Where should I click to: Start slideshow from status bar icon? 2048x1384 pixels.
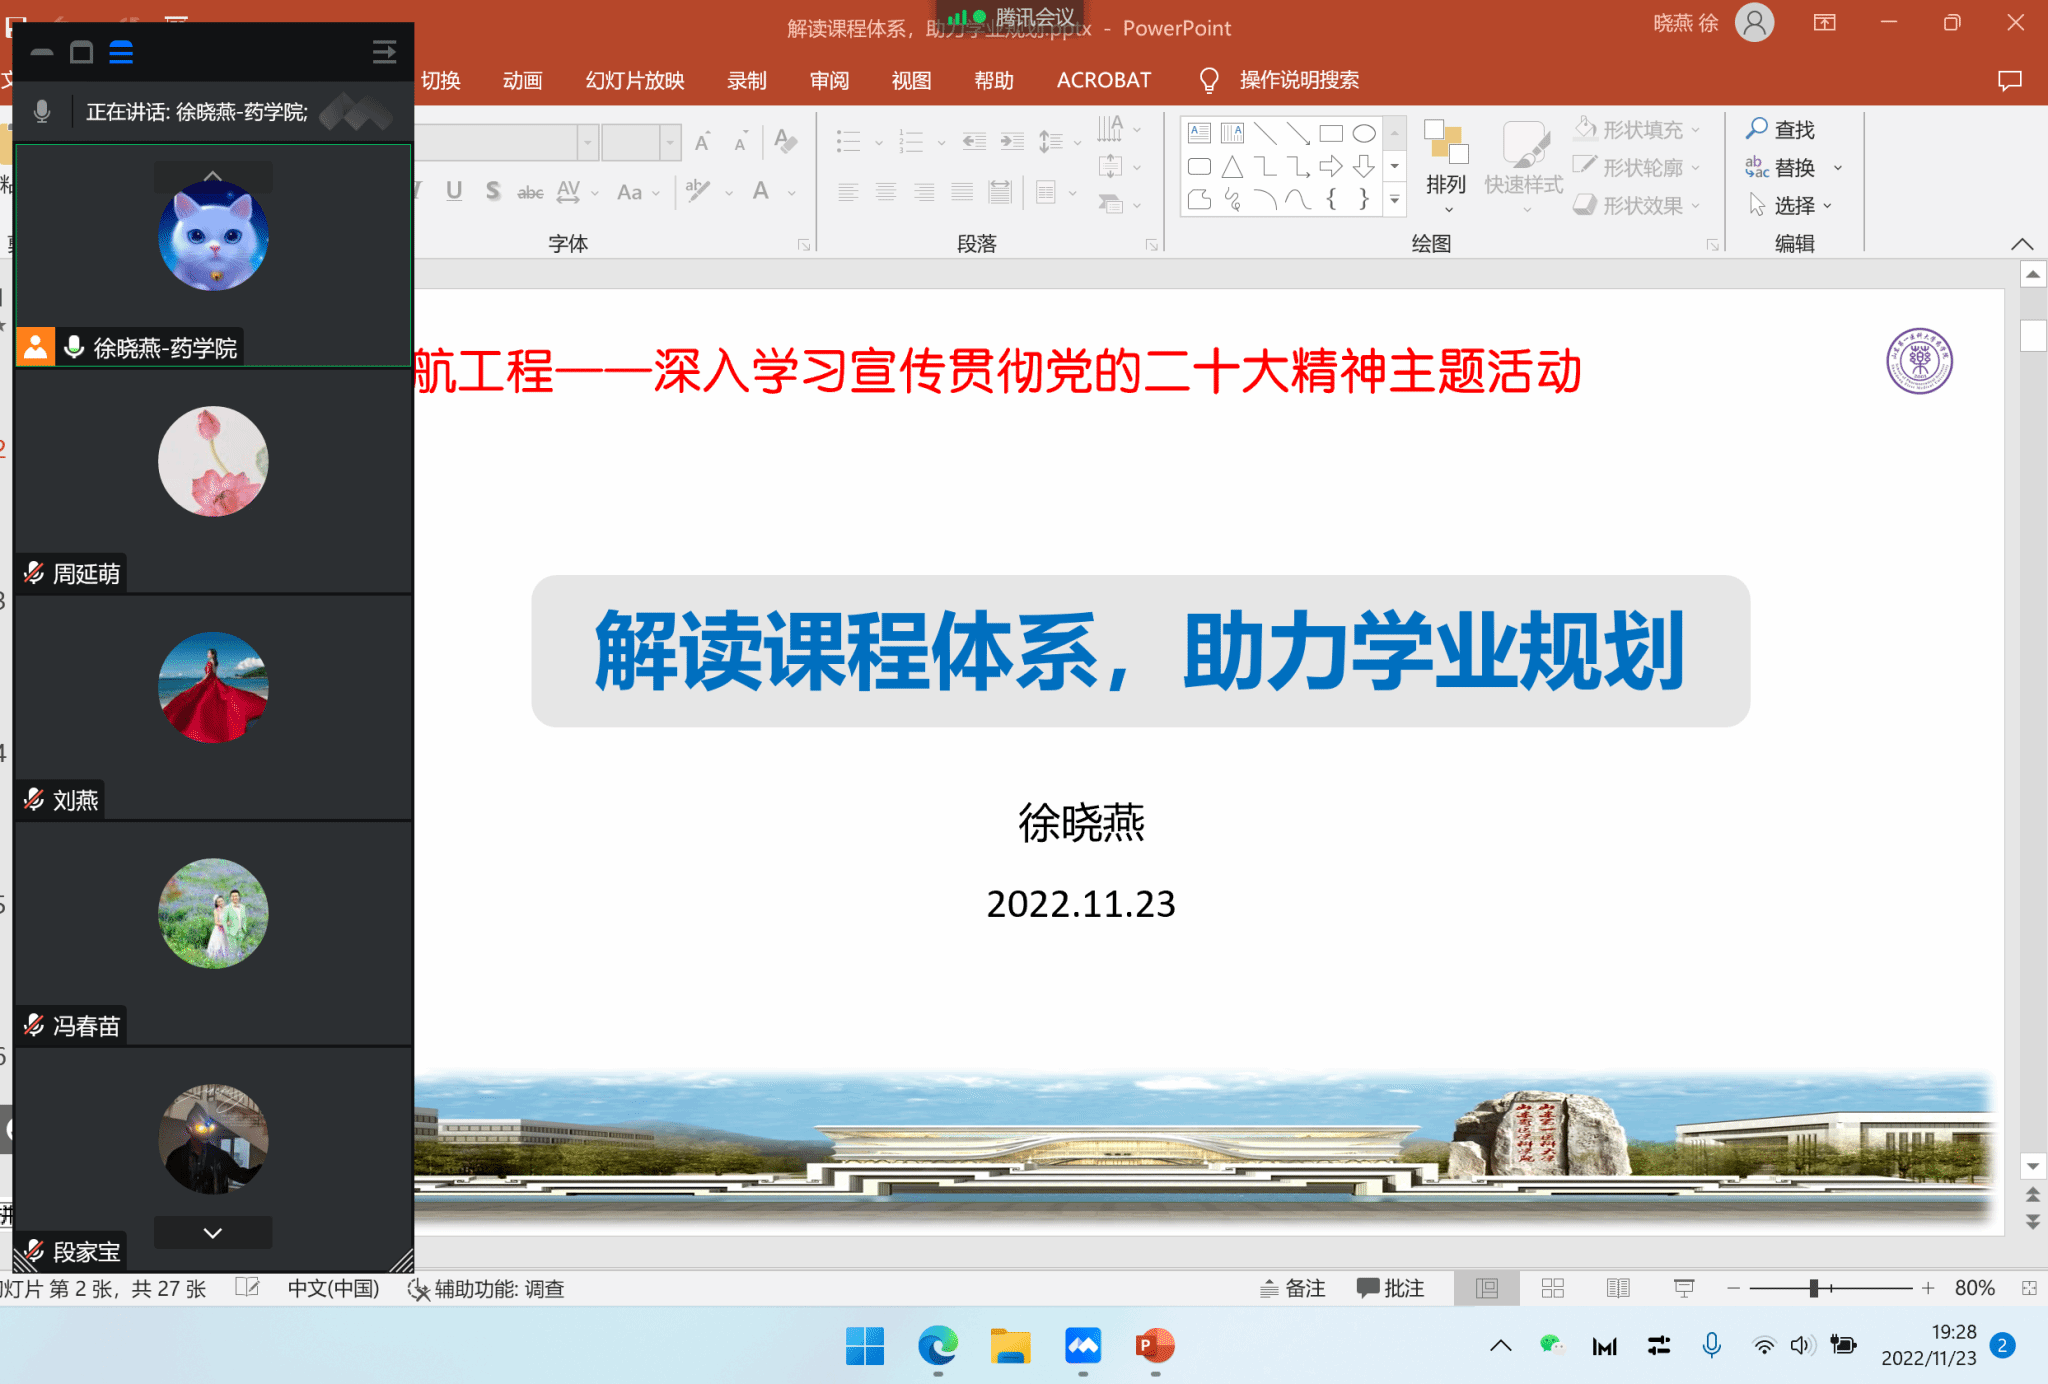coord(1684,1288)
